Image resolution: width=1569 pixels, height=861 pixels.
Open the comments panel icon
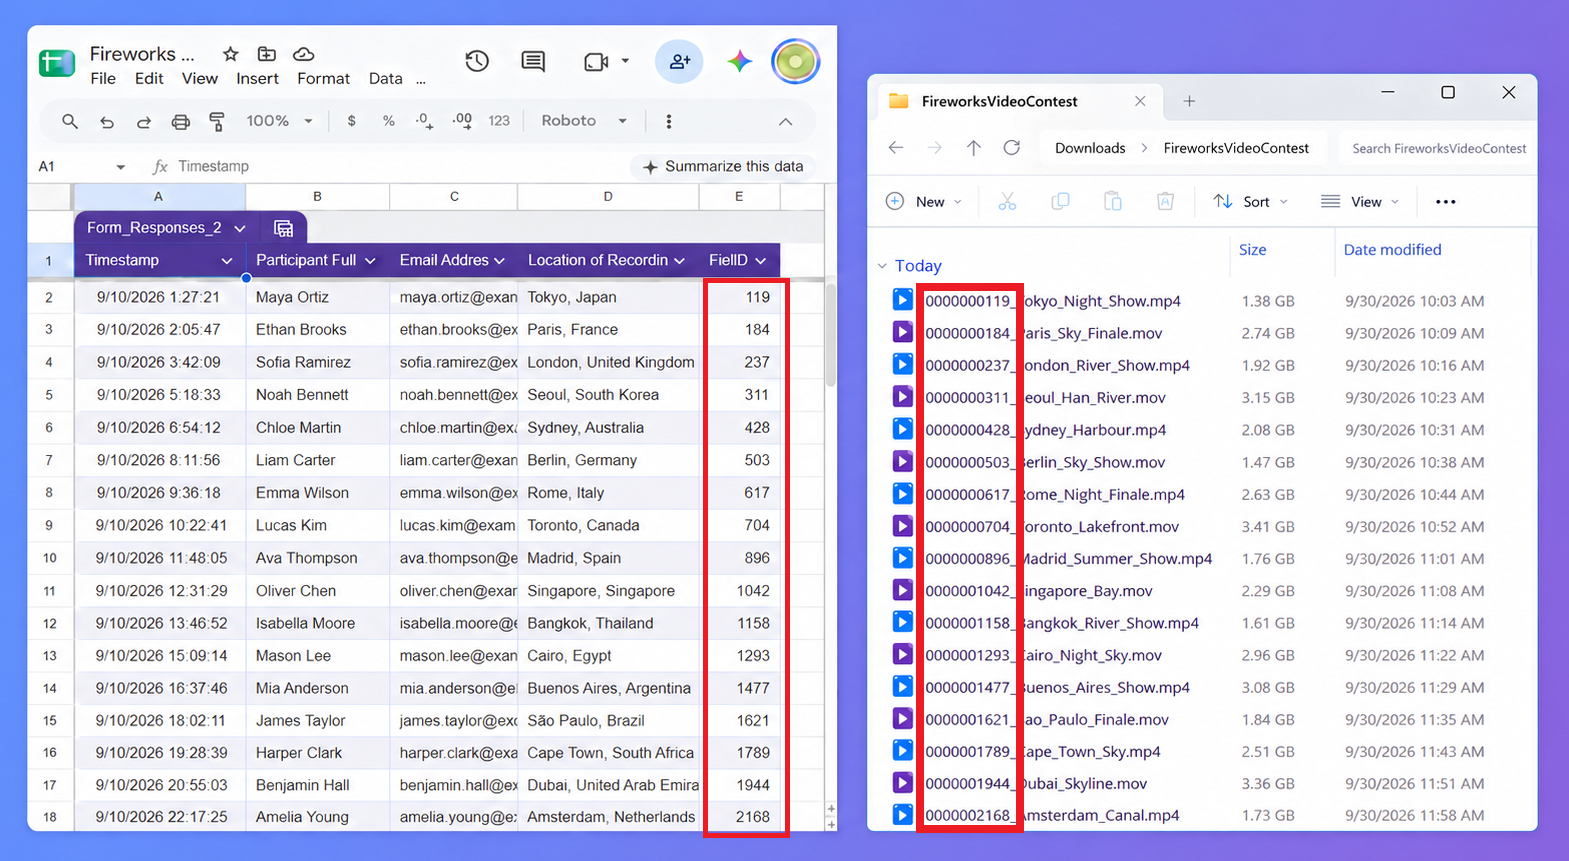coord(533,62)
